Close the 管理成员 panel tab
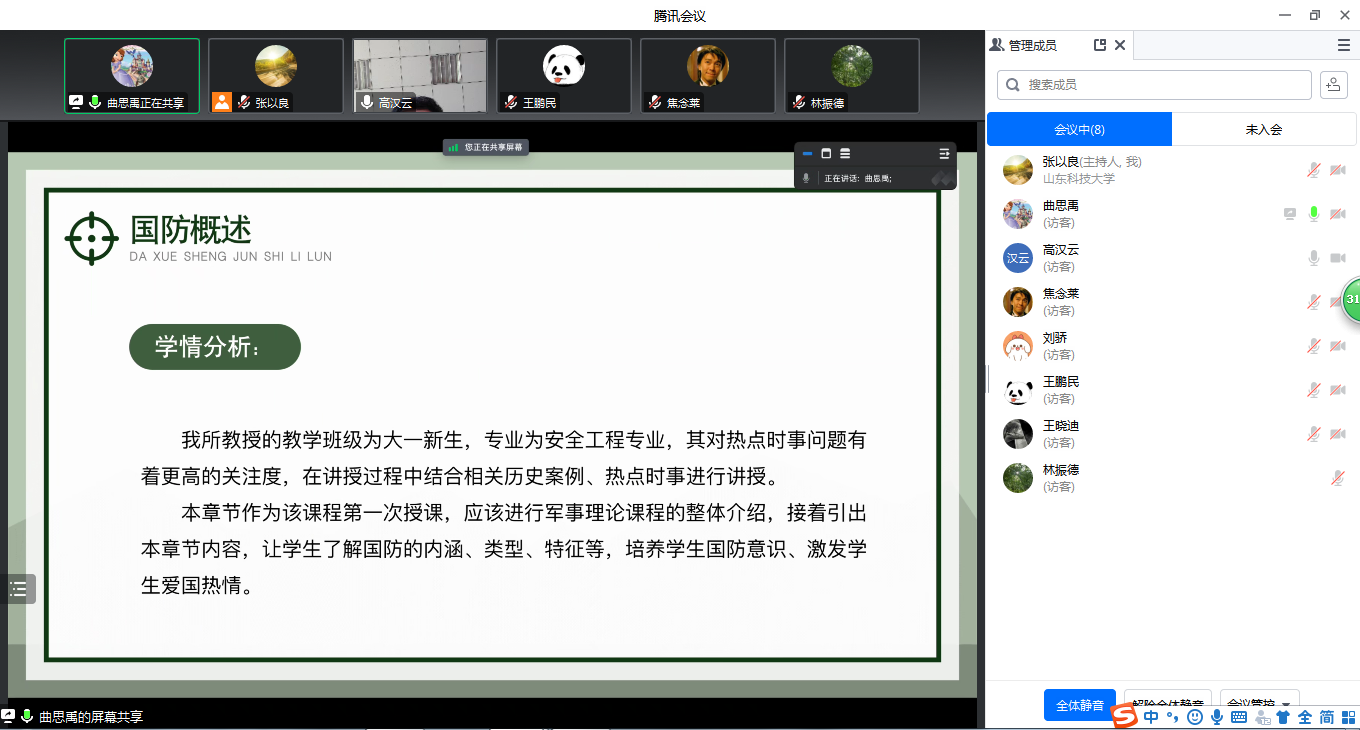The width and height of the screenshot is (1360, 730). (1120, 45)
